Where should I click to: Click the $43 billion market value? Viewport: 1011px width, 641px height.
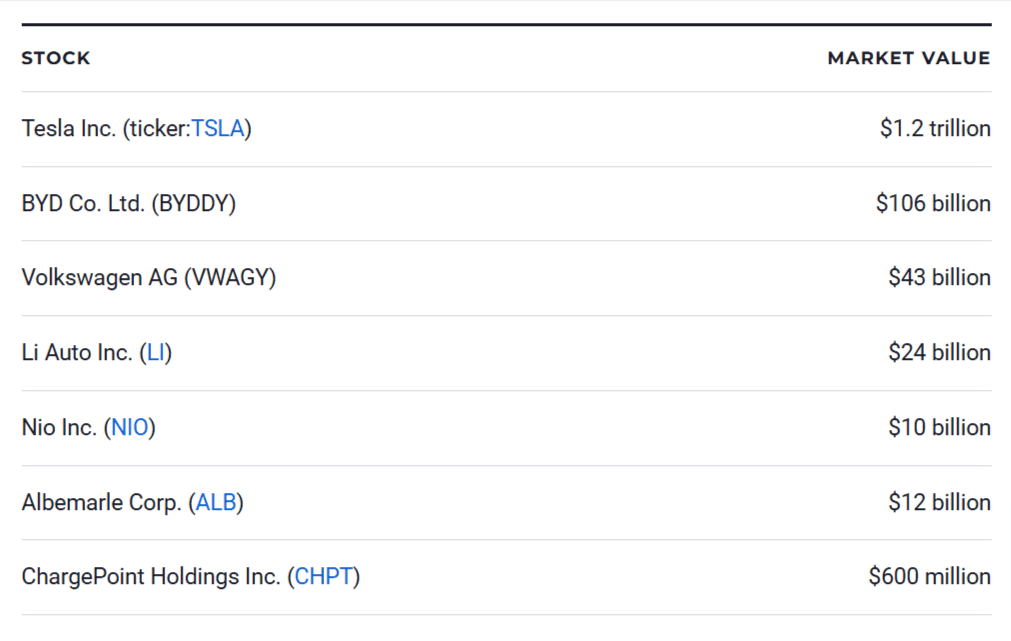coord(939,278)
